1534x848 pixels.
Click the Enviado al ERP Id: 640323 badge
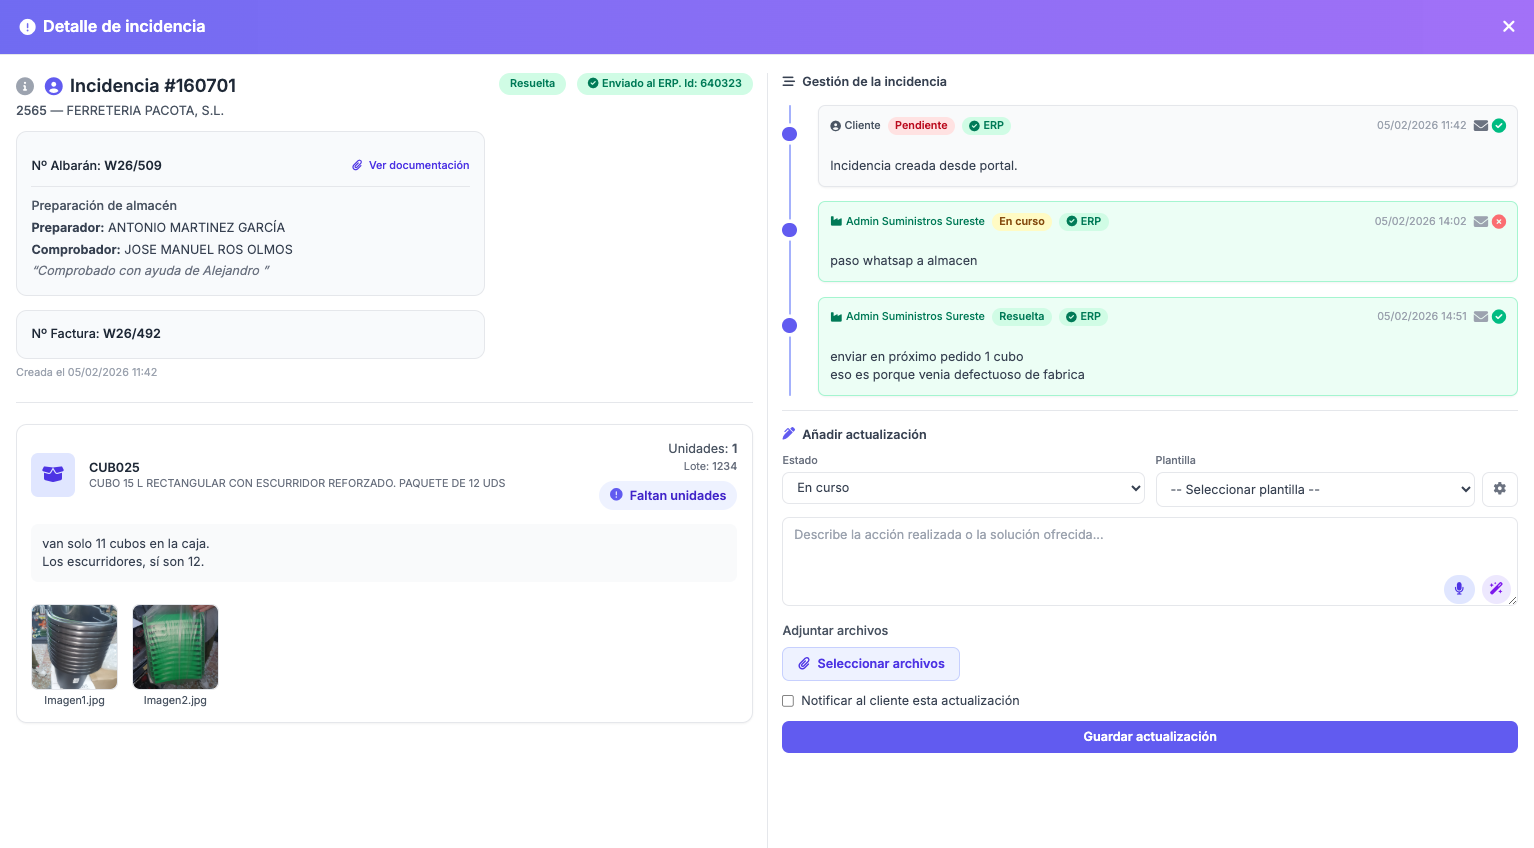(x=664, y=83)
